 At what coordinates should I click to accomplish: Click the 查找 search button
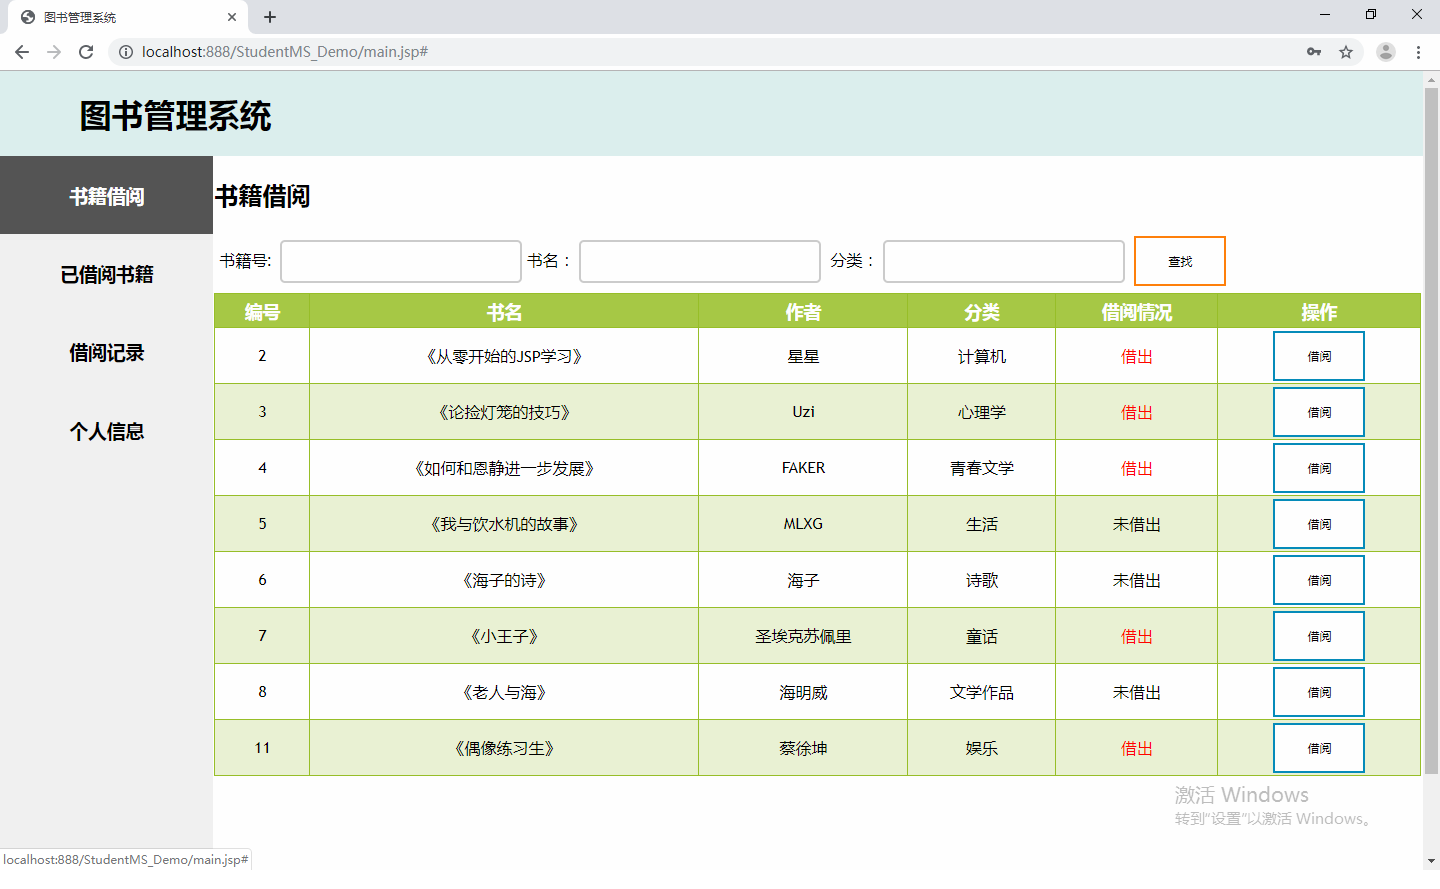(1179, 261)
